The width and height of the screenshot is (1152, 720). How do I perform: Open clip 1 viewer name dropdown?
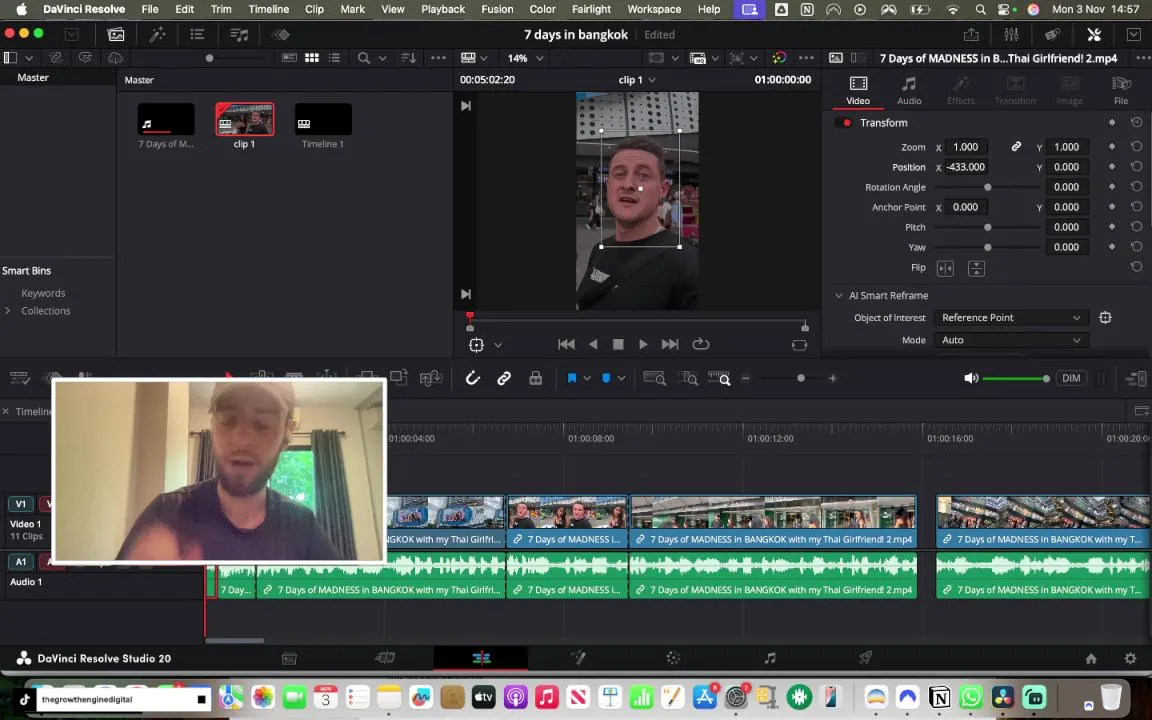tap(637, 79)
